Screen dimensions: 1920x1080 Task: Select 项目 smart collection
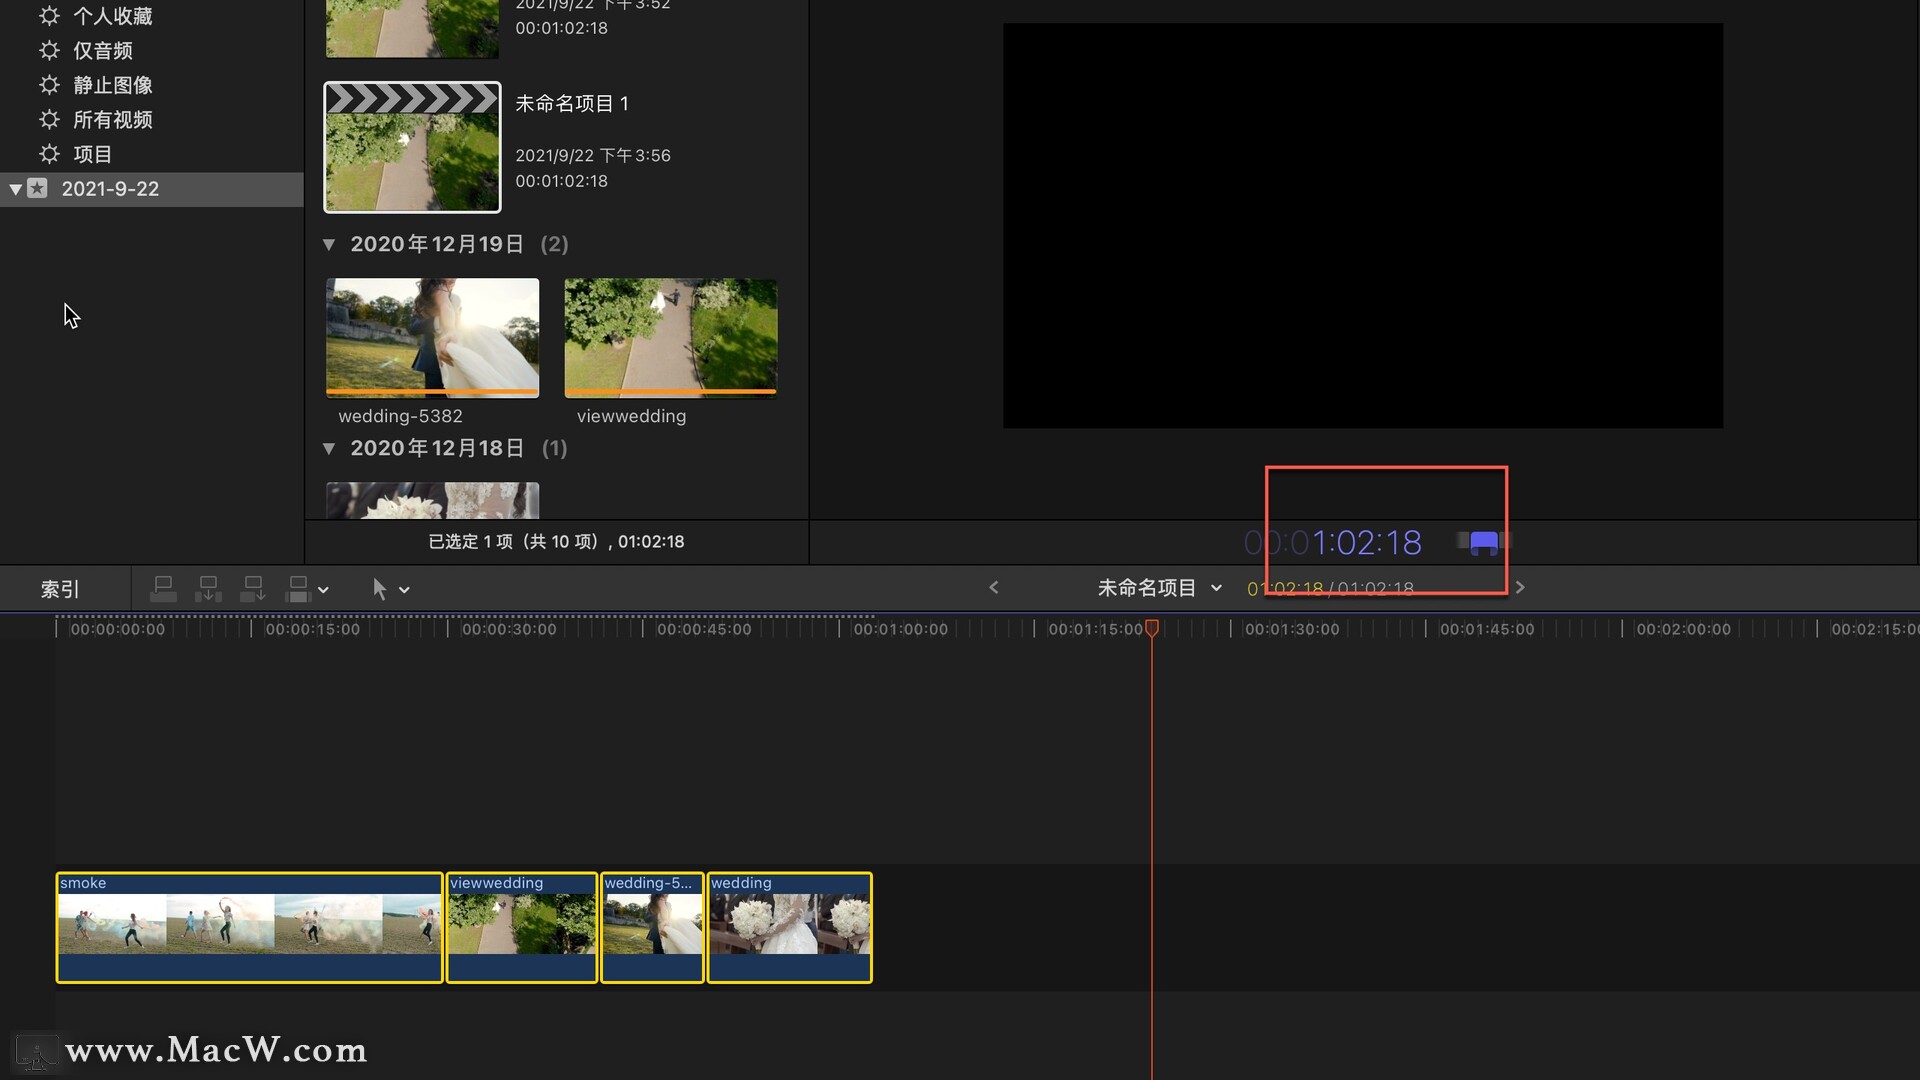93,154
